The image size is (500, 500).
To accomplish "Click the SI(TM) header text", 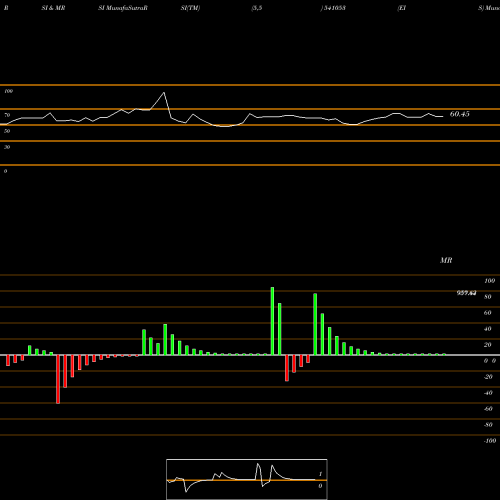I will tap(190, 8).
